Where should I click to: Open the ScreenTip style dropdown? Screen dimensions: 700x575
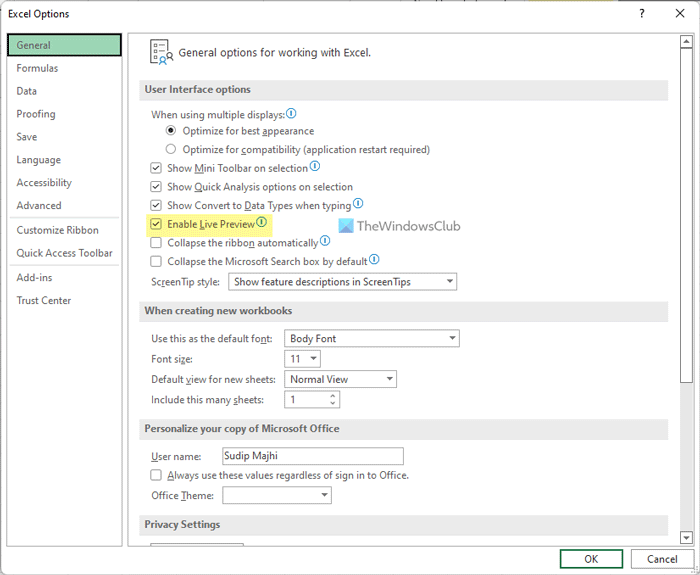pos(342,282)
